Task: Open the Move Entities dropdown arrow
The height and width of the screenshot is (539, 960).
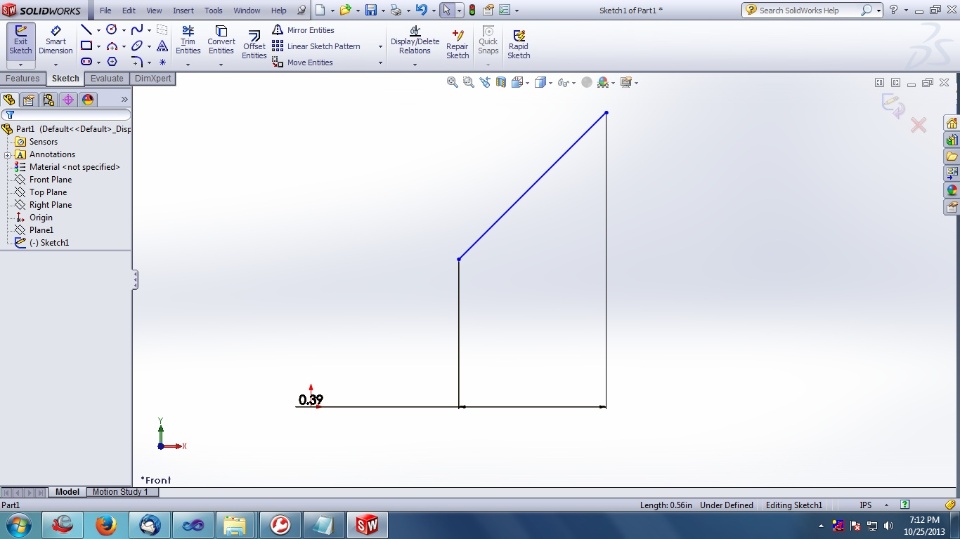Action: click(x=380, y=63)
